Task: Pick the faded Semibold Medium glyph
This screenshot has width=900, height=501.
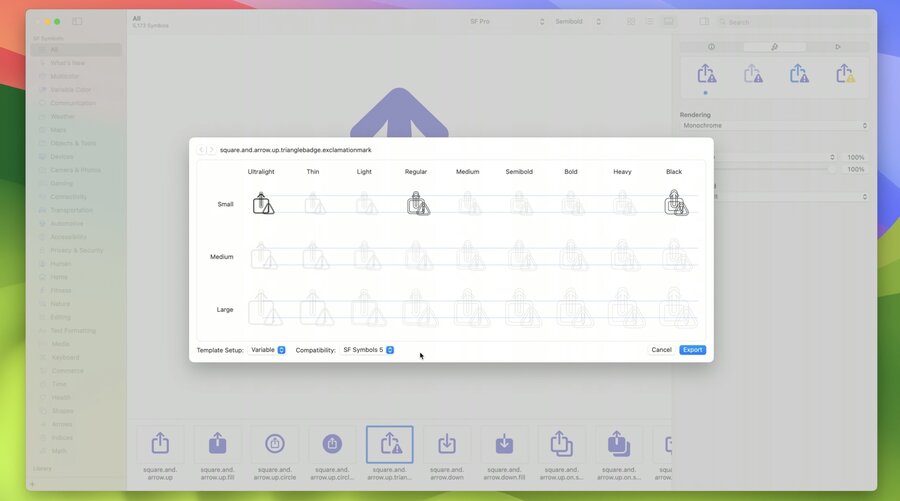Action: coord(522,256)
